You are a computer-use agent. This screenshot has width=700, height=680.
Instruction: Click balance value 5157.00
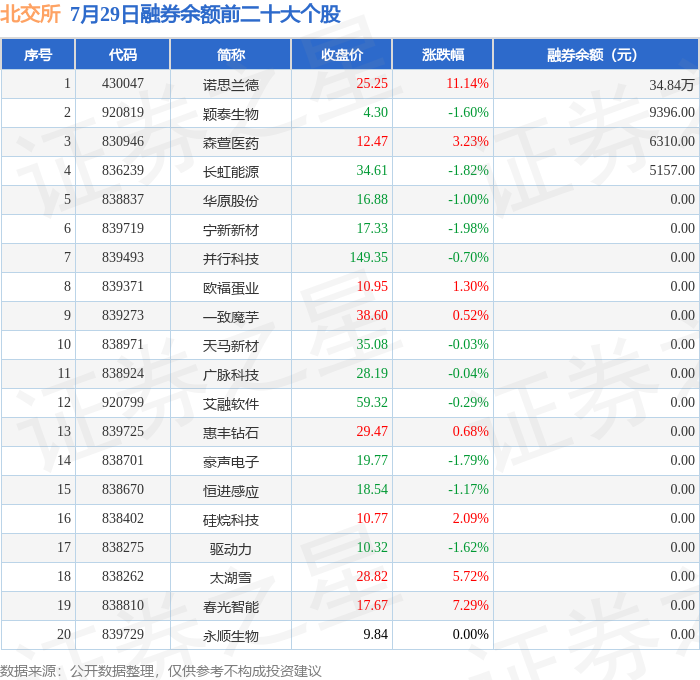pyautogui.click(x=672, y=171)
